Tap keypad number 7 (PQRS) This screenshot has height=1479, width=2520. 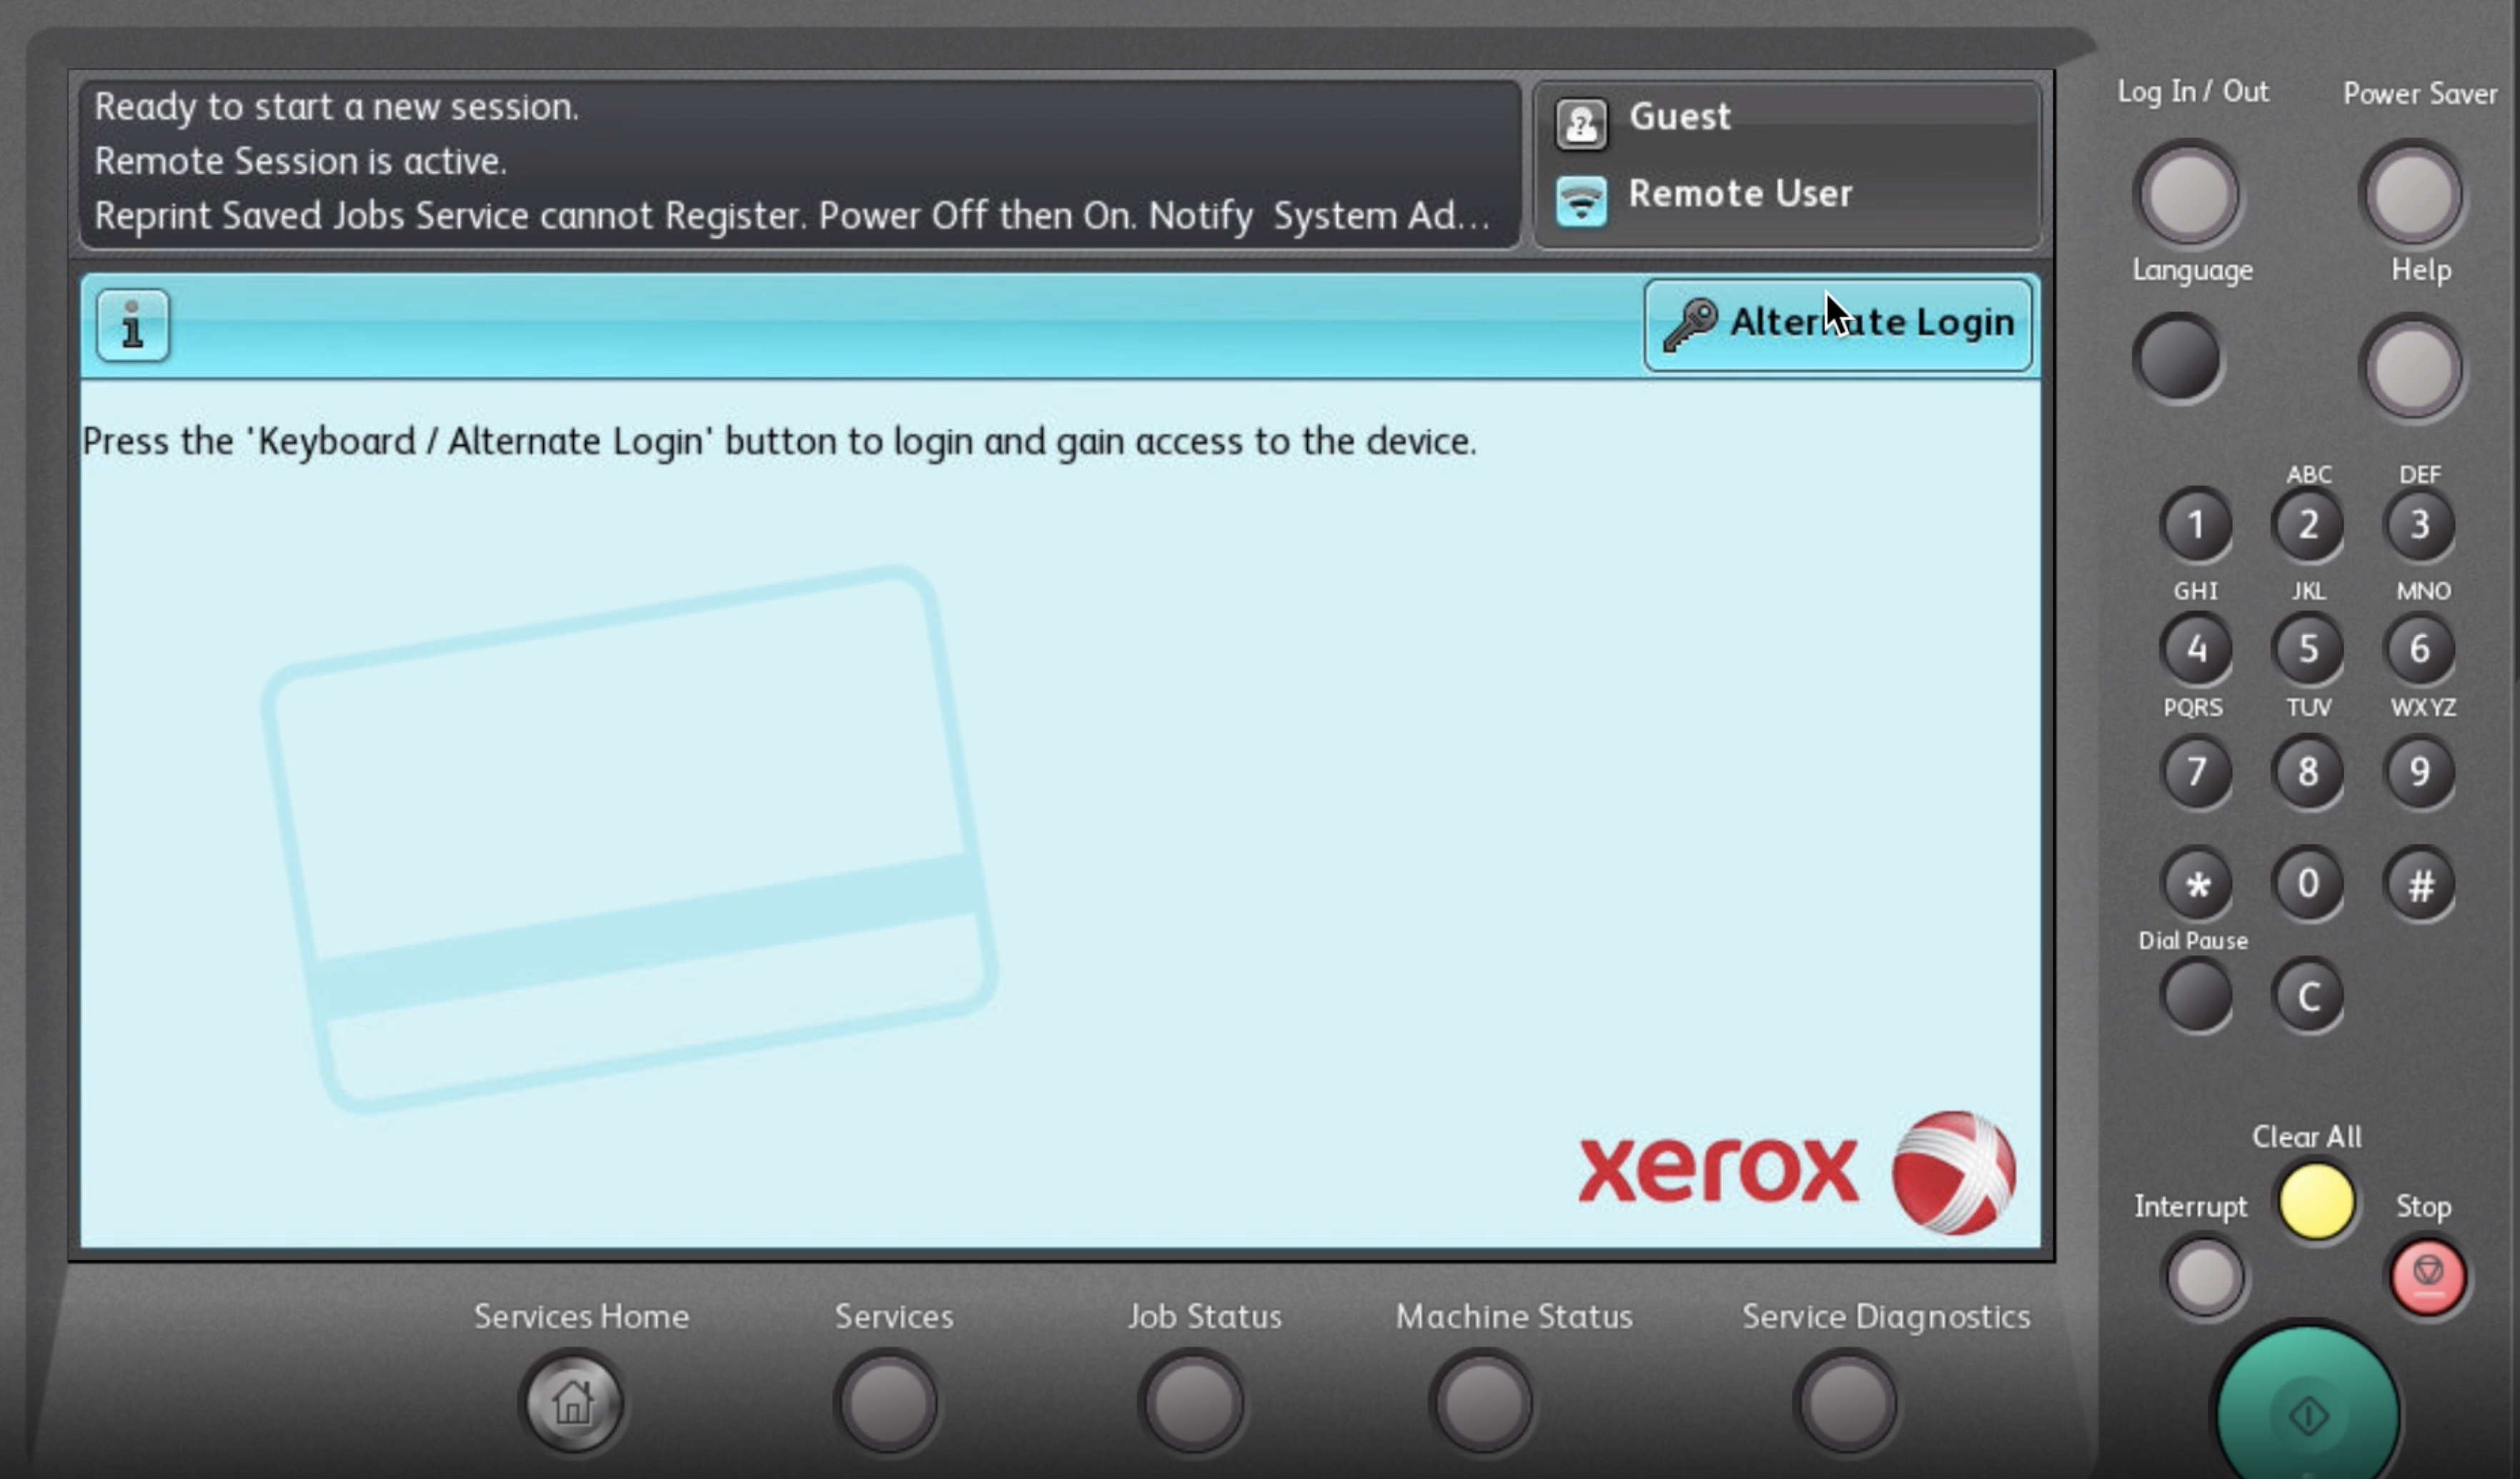click(x=2196, y=771)
